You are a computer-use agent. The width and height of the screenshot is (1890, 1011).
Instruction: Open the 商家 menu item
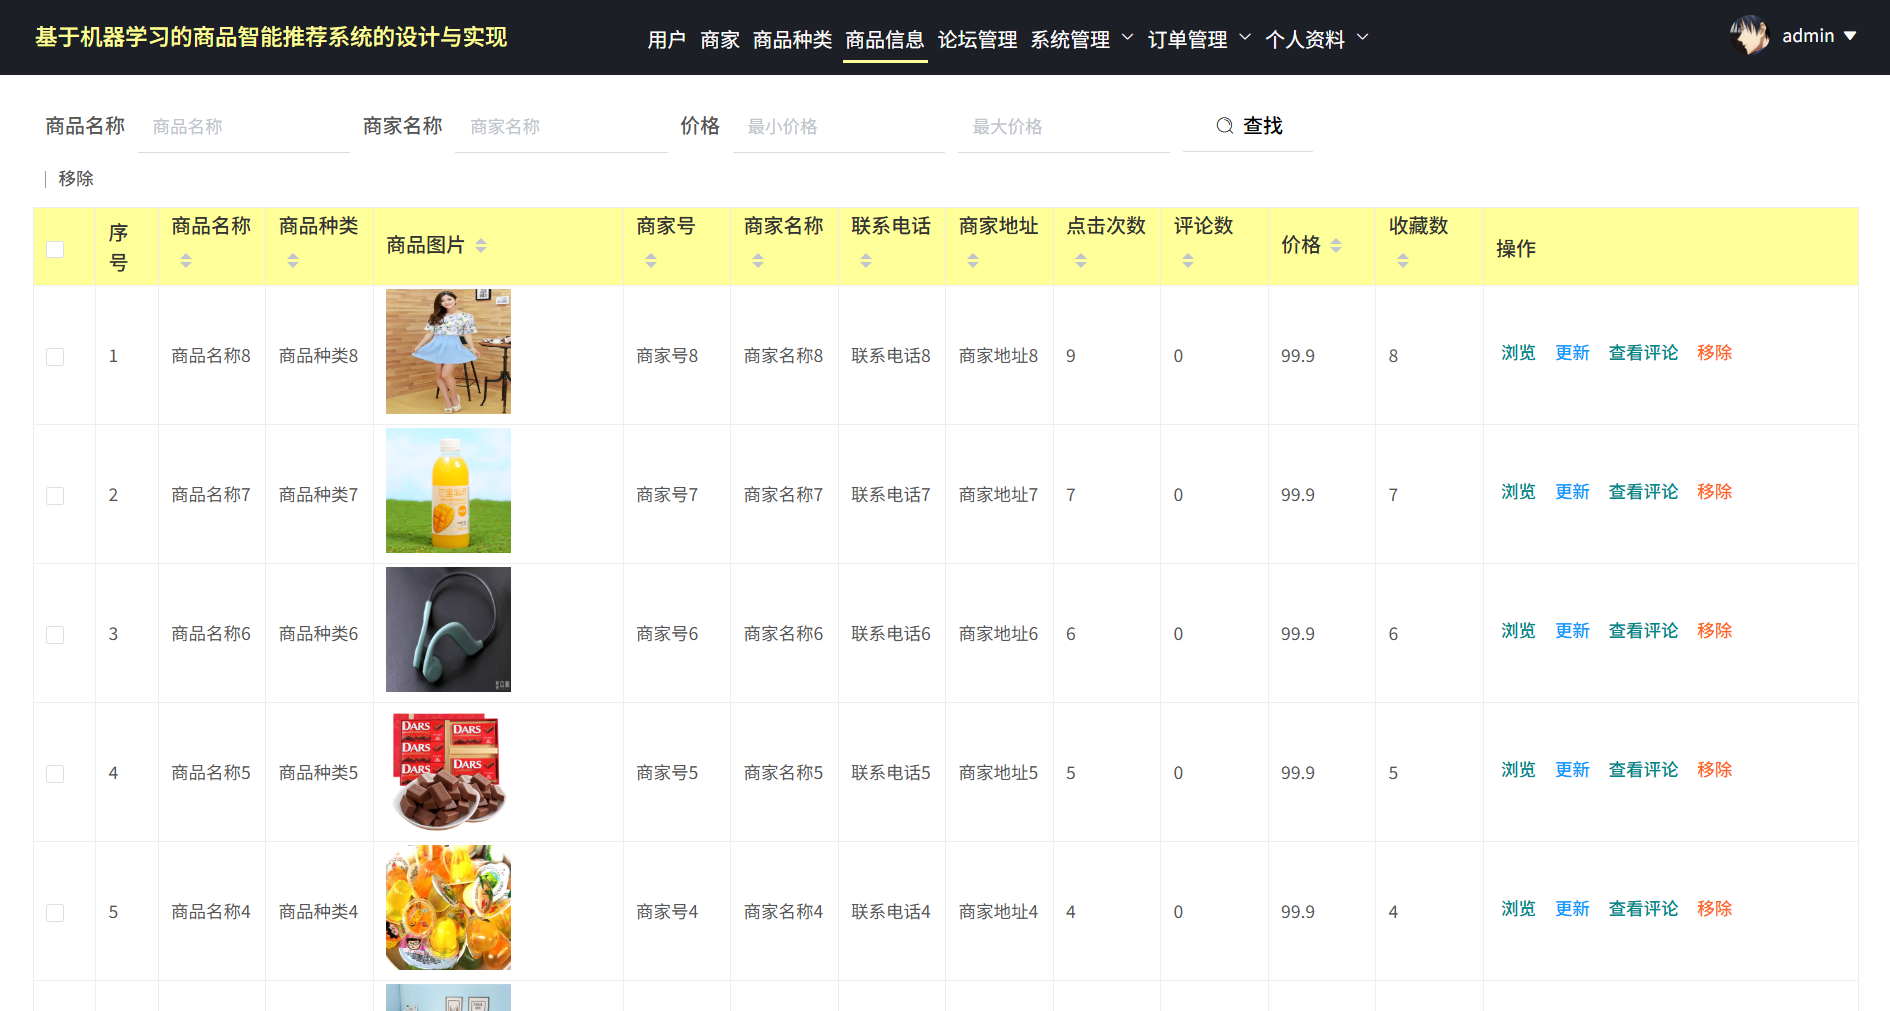(x=720, y=40)
